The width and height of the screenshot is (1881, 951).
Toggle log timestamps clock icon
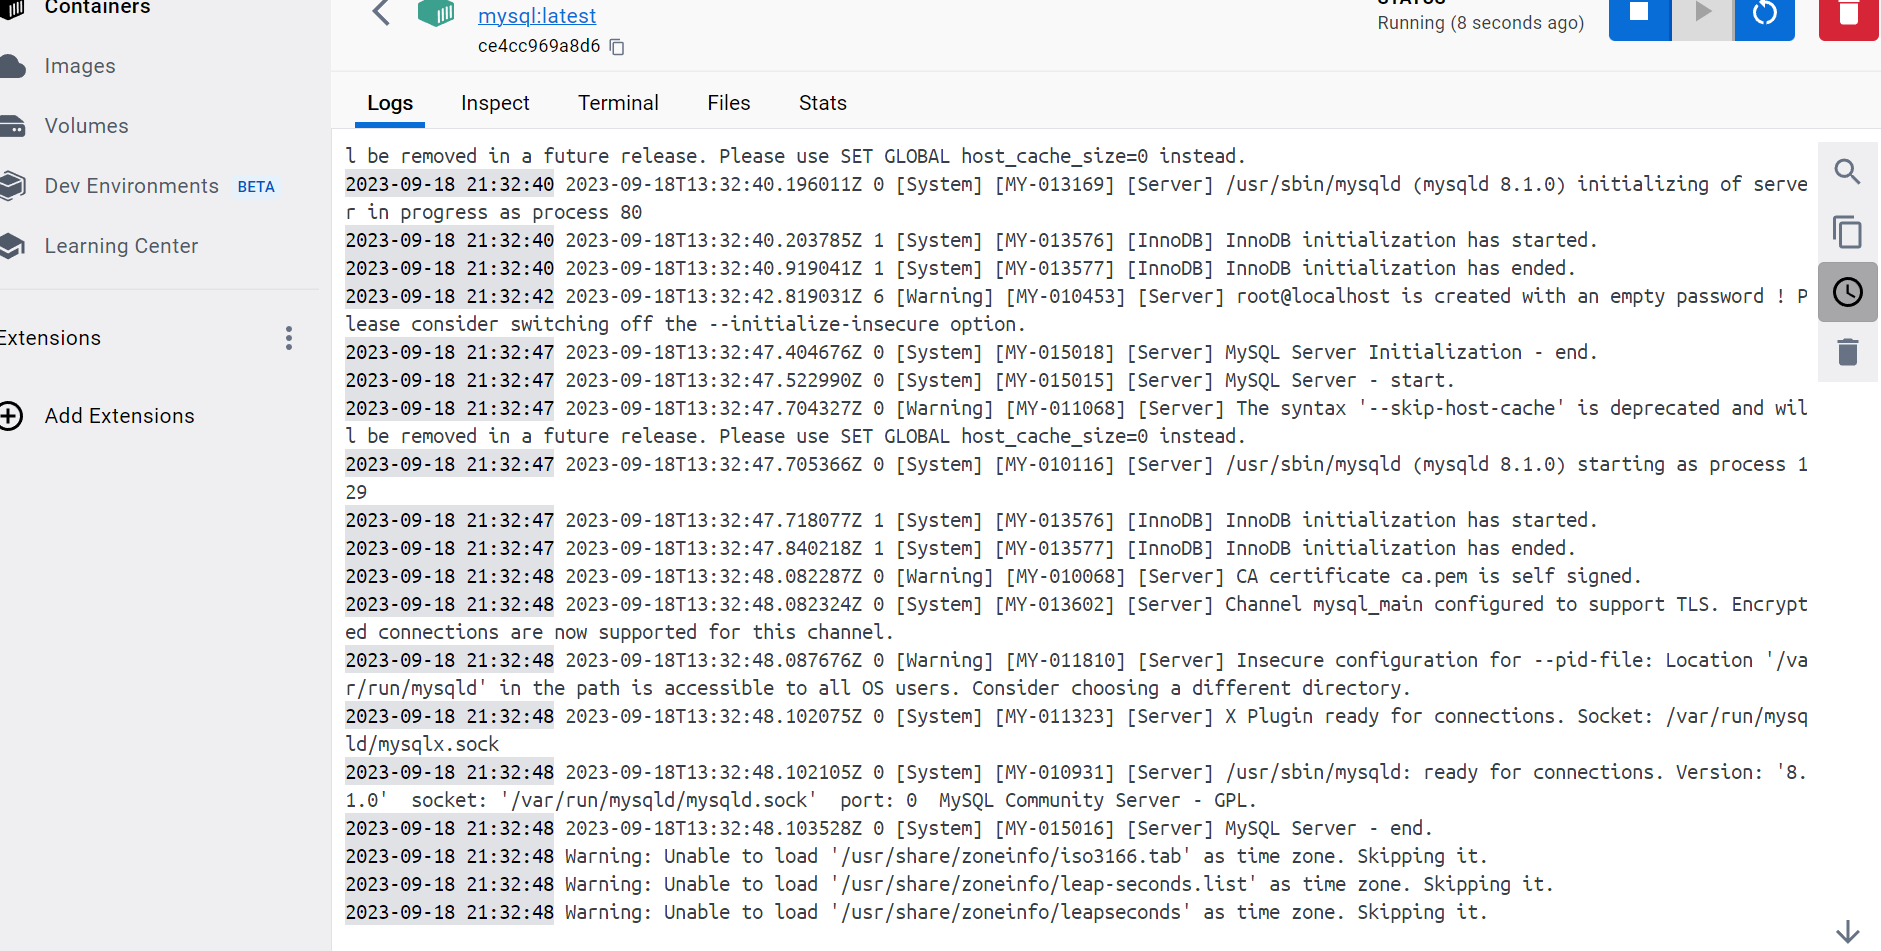coord(1847,292)
